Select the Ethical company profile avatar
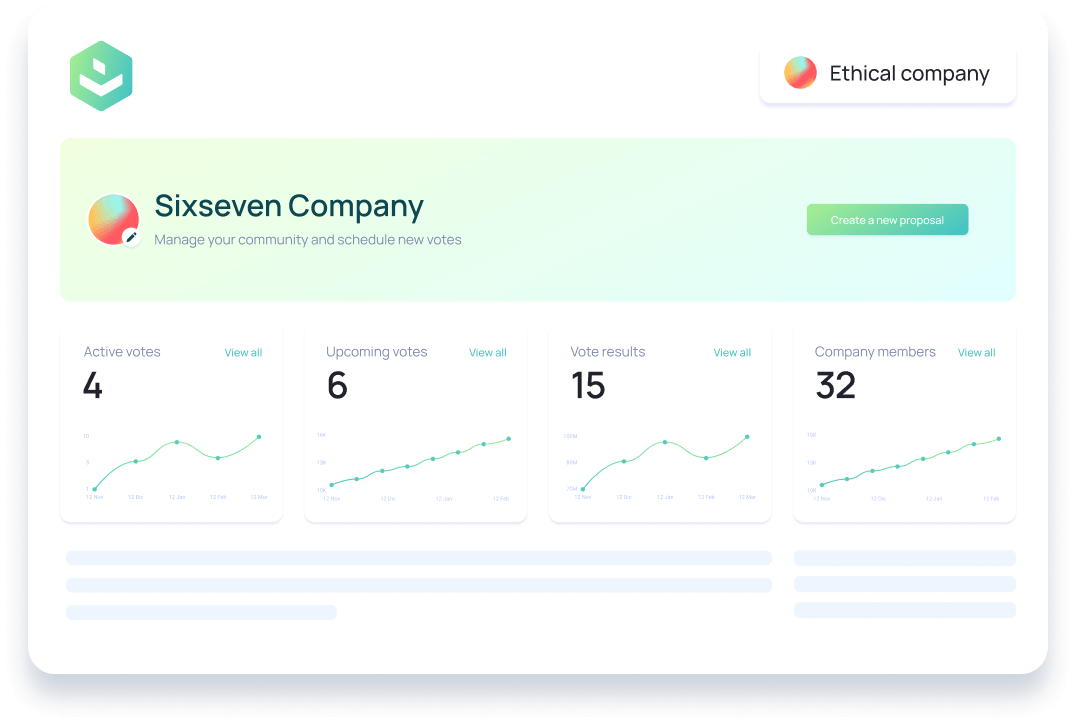Viewport: 1076px width, 724px height. point(800,73)
